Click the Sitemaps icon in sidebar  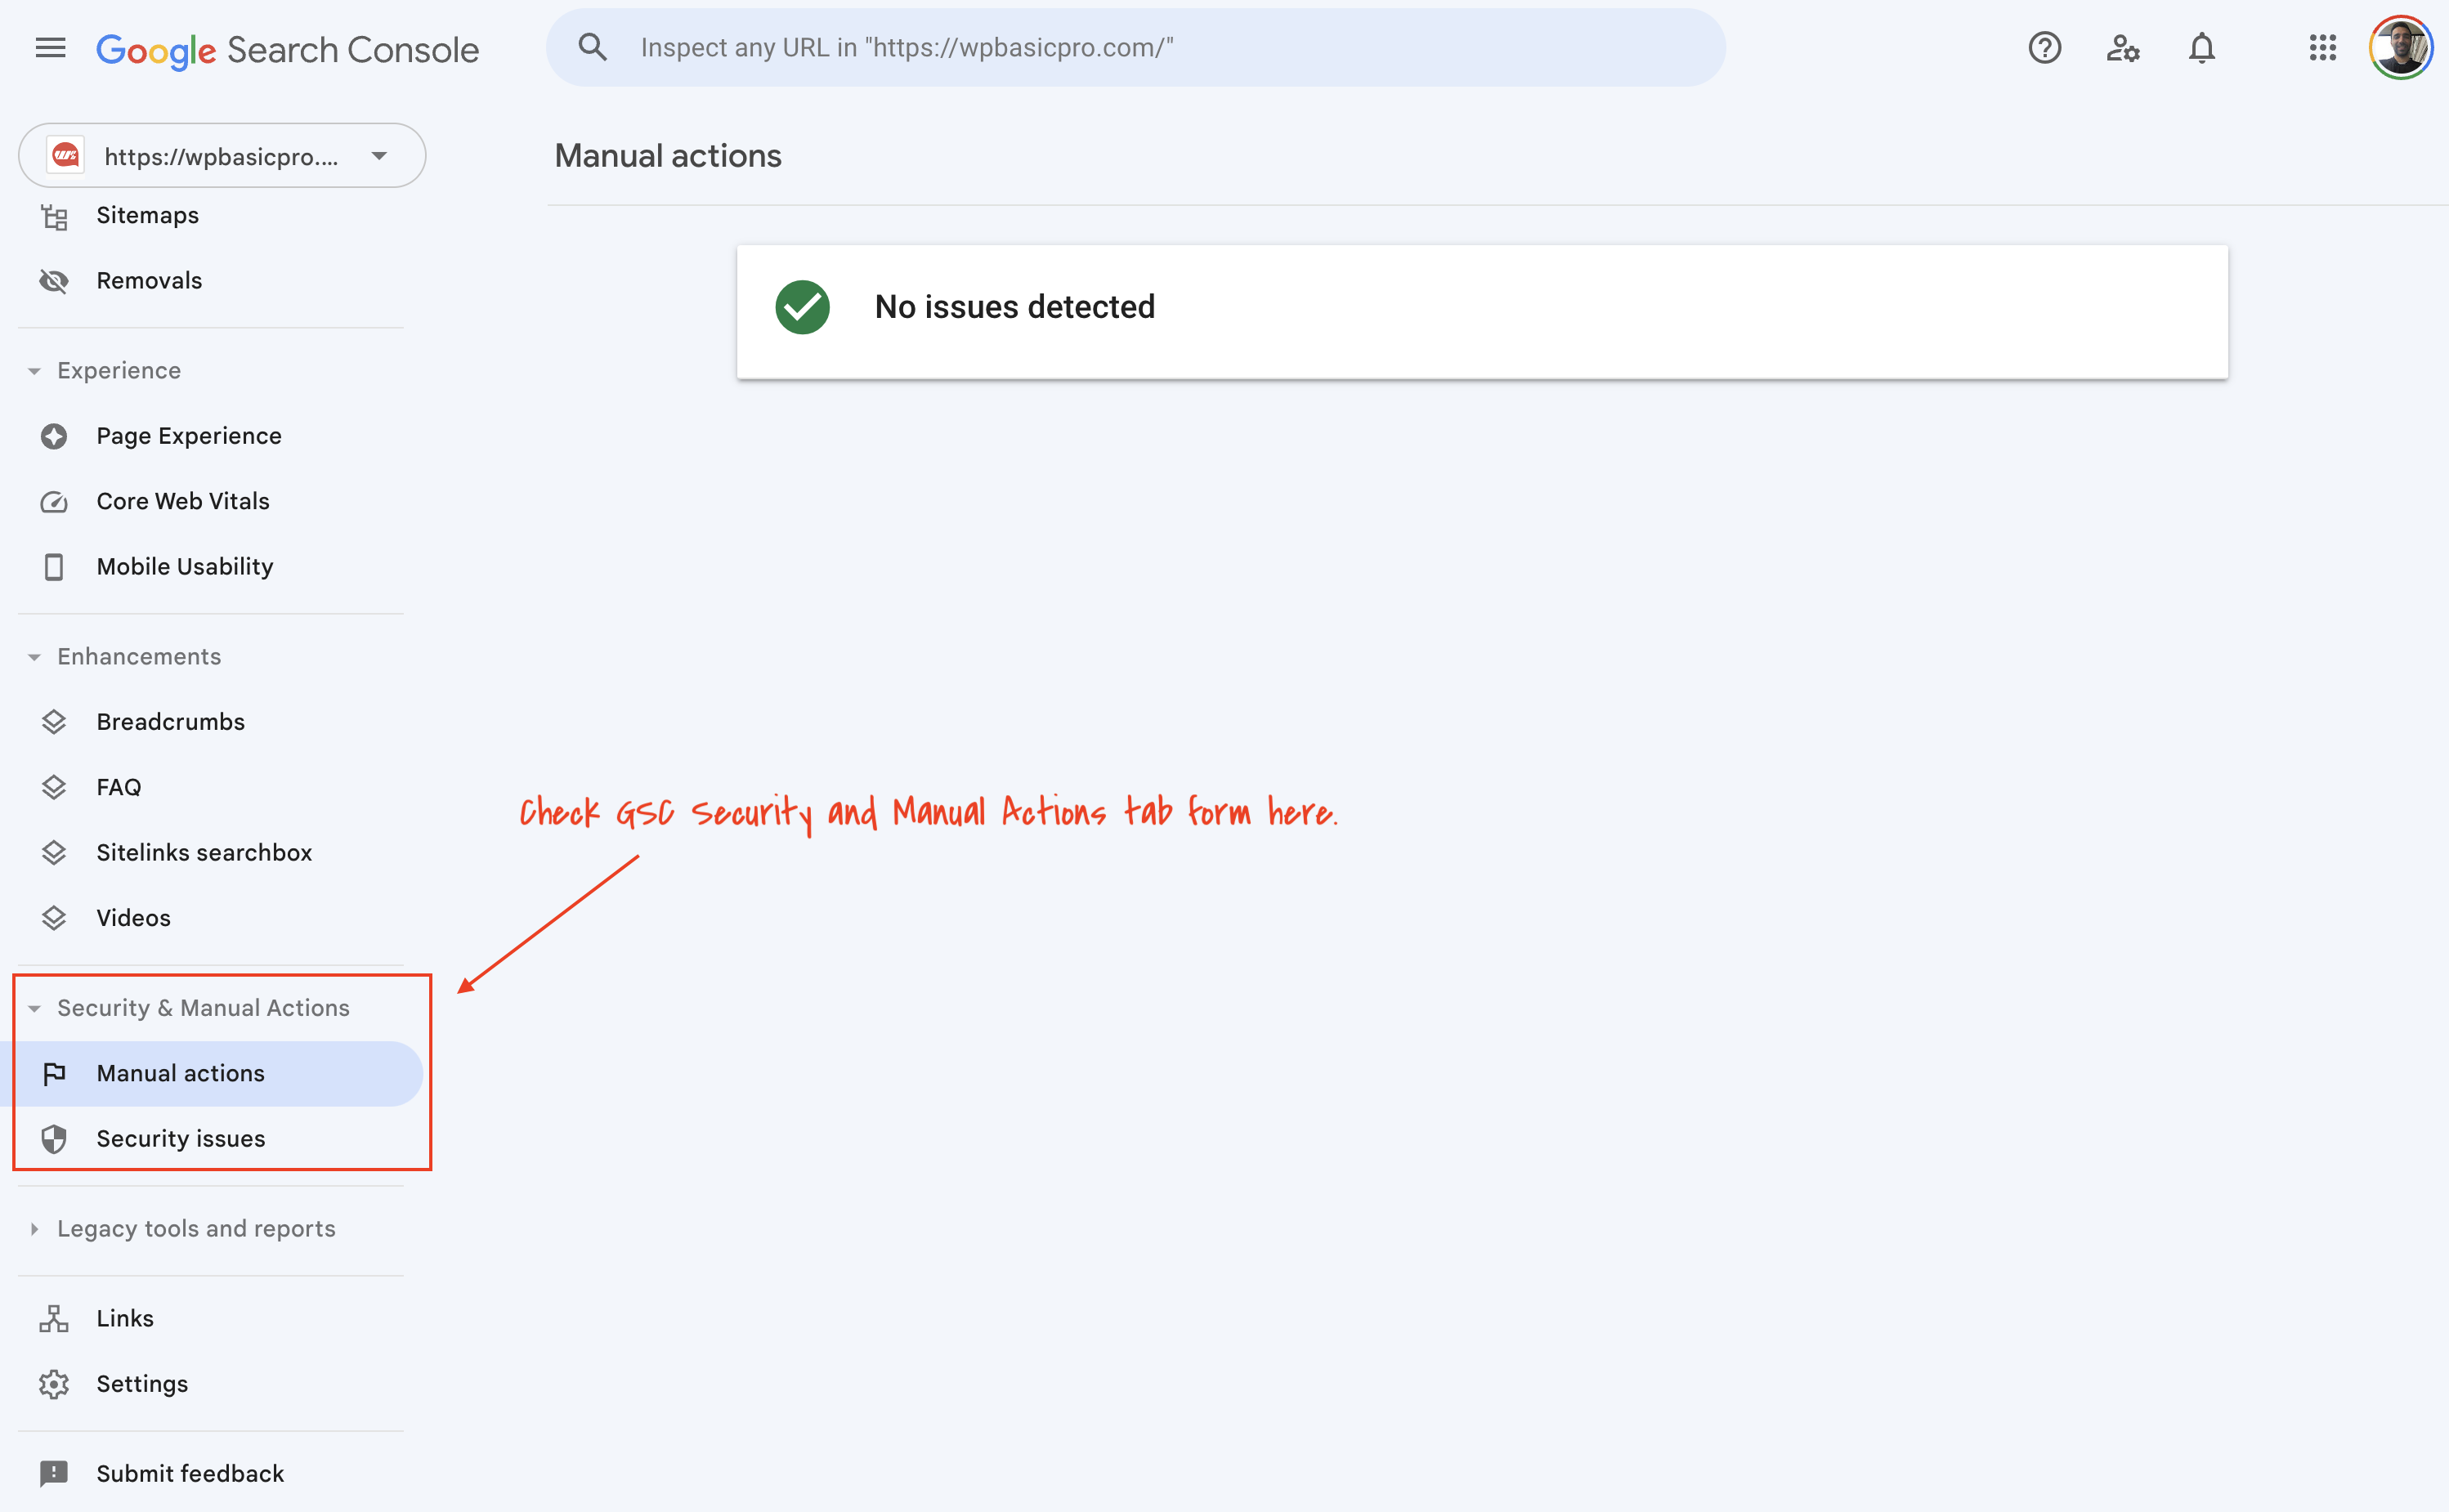click(x=54, y=213)
